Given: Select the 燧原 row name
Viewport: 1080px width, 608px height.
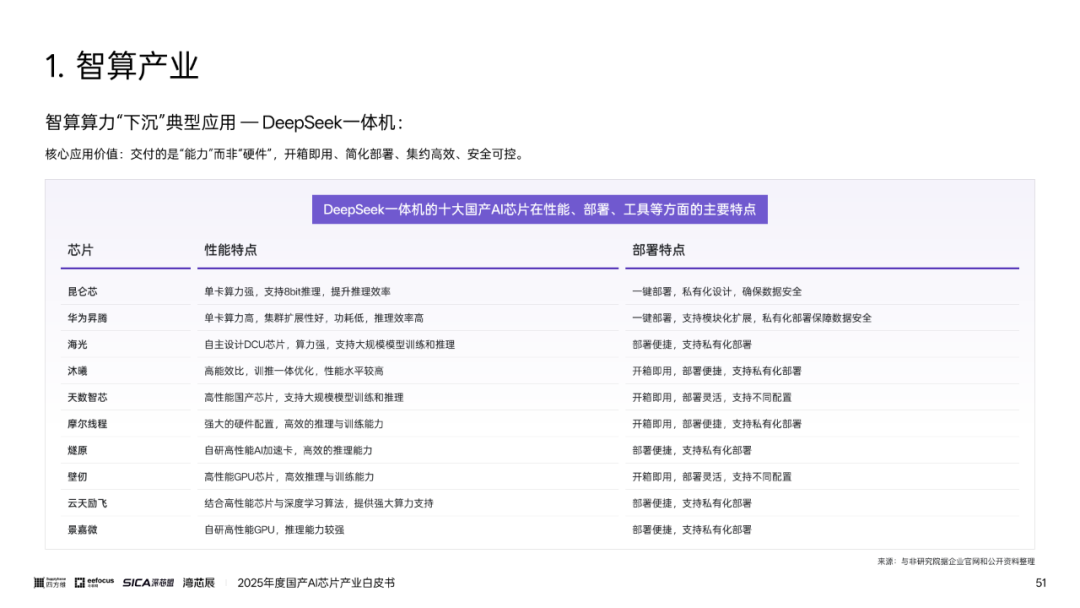Looking at the screenshot, I should (77, 450).
